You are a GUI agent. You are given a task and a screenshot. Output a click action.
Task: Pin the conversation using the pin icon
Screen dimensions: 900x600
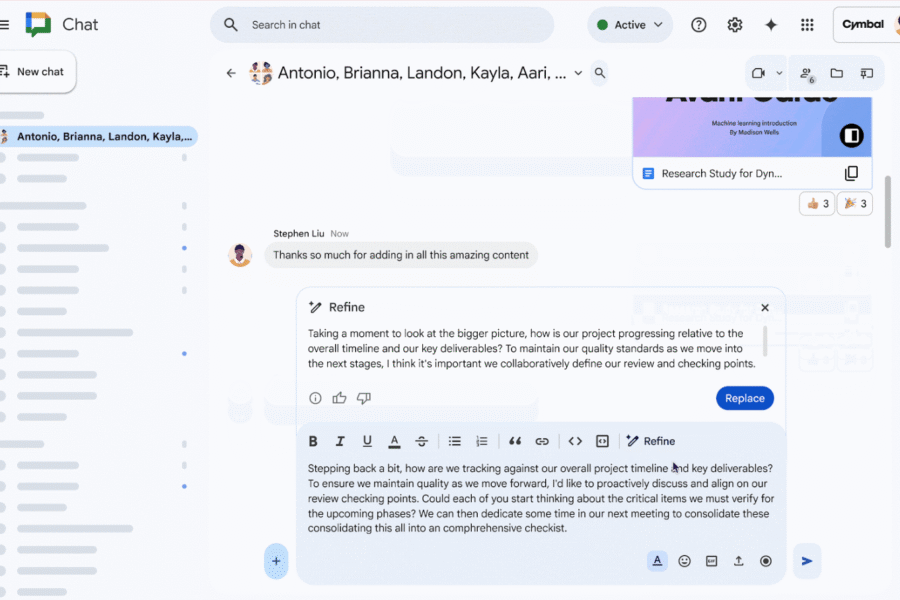(868, 72)
